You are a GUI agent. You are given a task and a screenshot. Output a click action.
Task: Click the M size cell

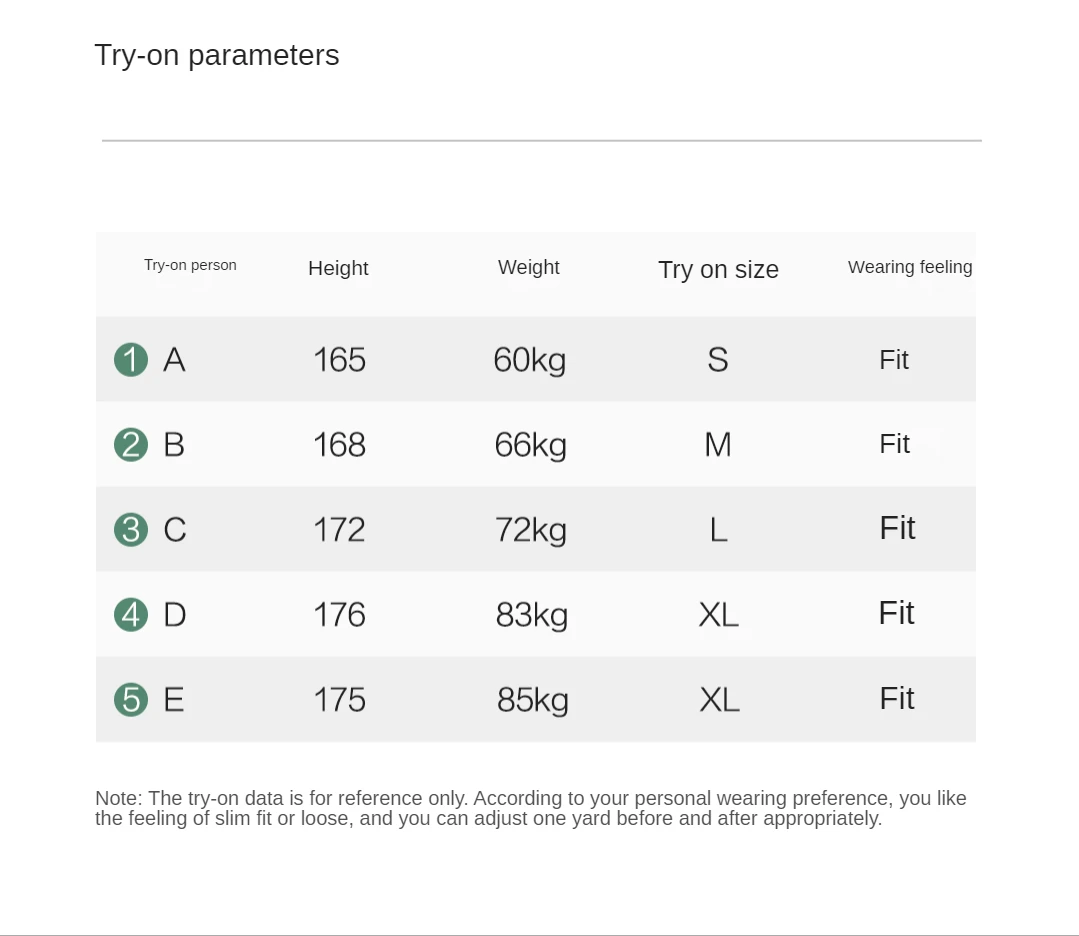[718, 445]
